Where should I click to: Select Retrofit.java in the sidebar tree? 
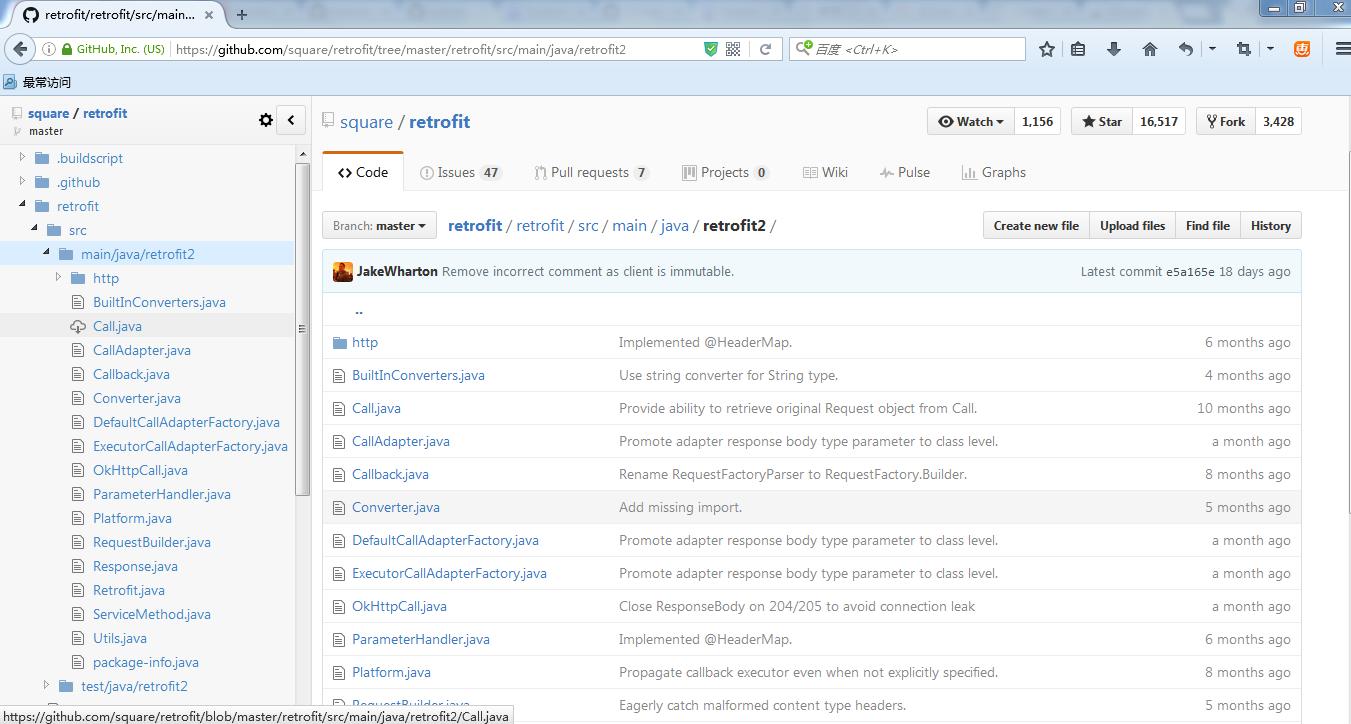coord(129,590)
